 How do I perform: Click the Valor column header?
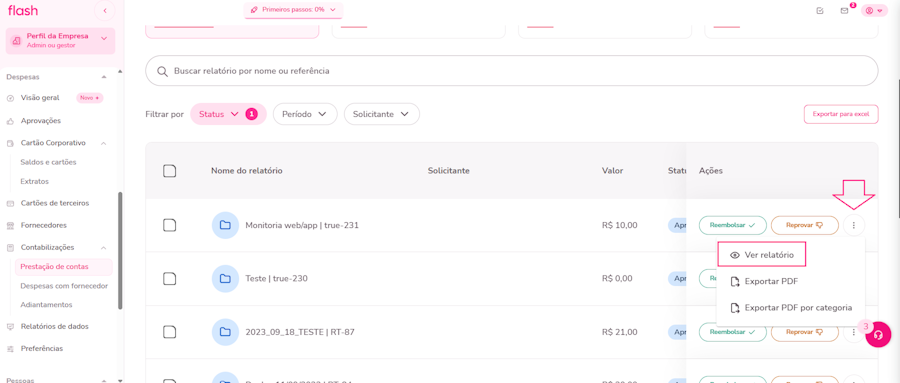(x=612, y=171)
